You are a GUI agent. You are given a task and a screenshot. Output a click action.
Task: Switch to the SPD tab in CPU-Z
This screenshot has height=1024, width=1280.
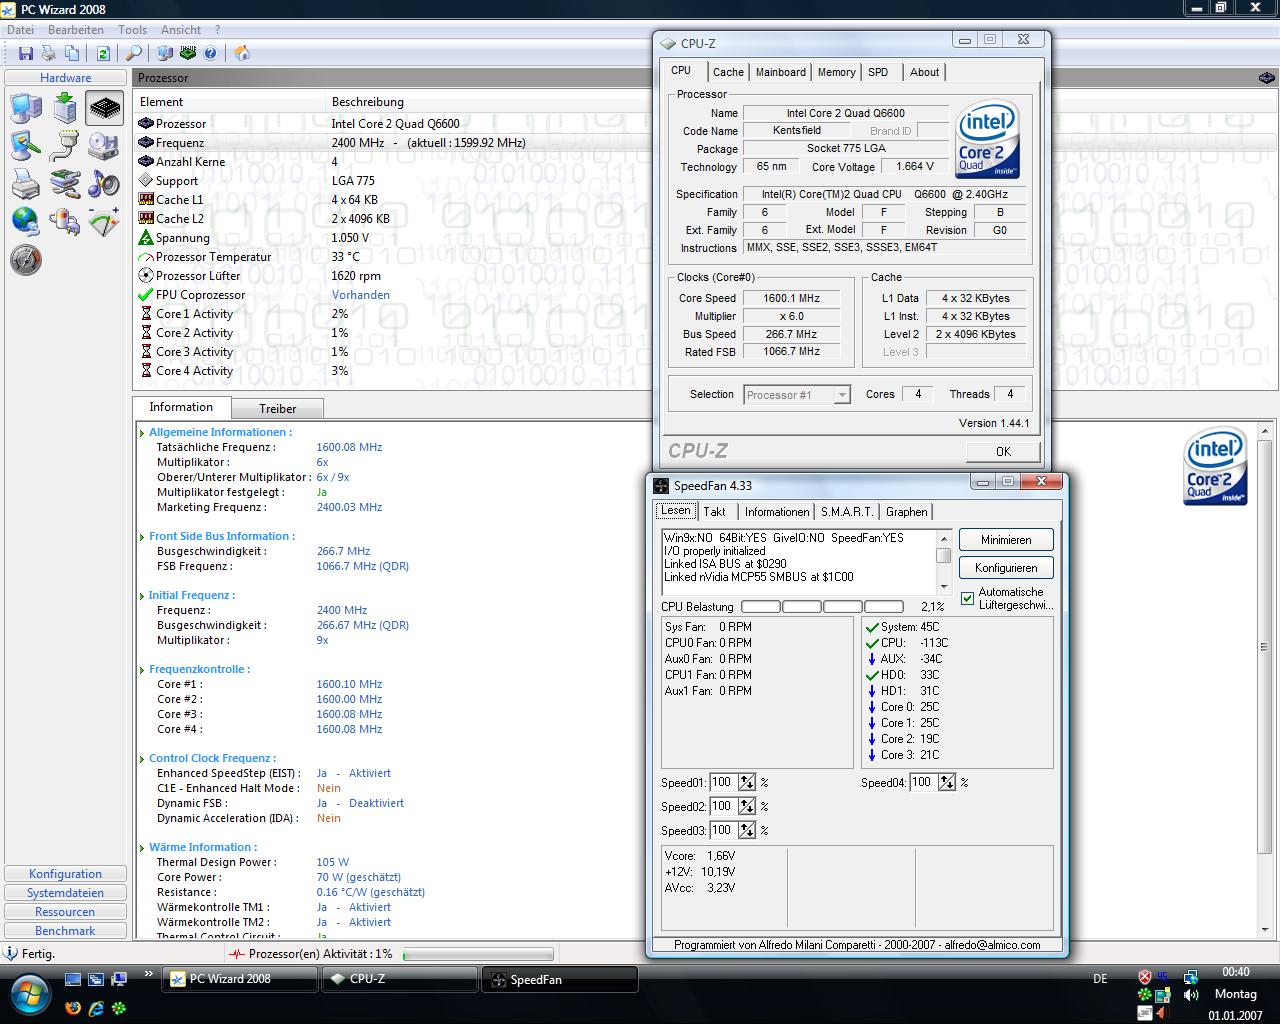click(x=878, y=72)
